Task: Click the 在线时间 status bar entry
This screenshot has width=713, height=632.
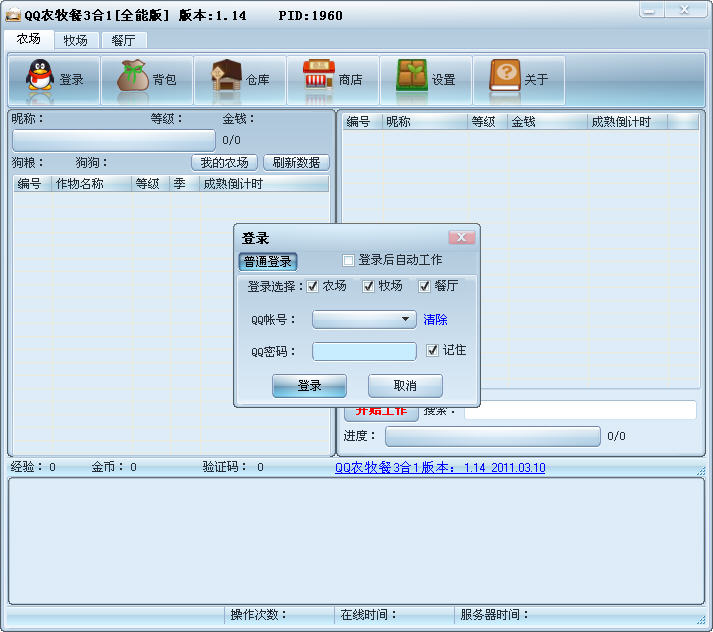Action: click(x=394, y=615)
